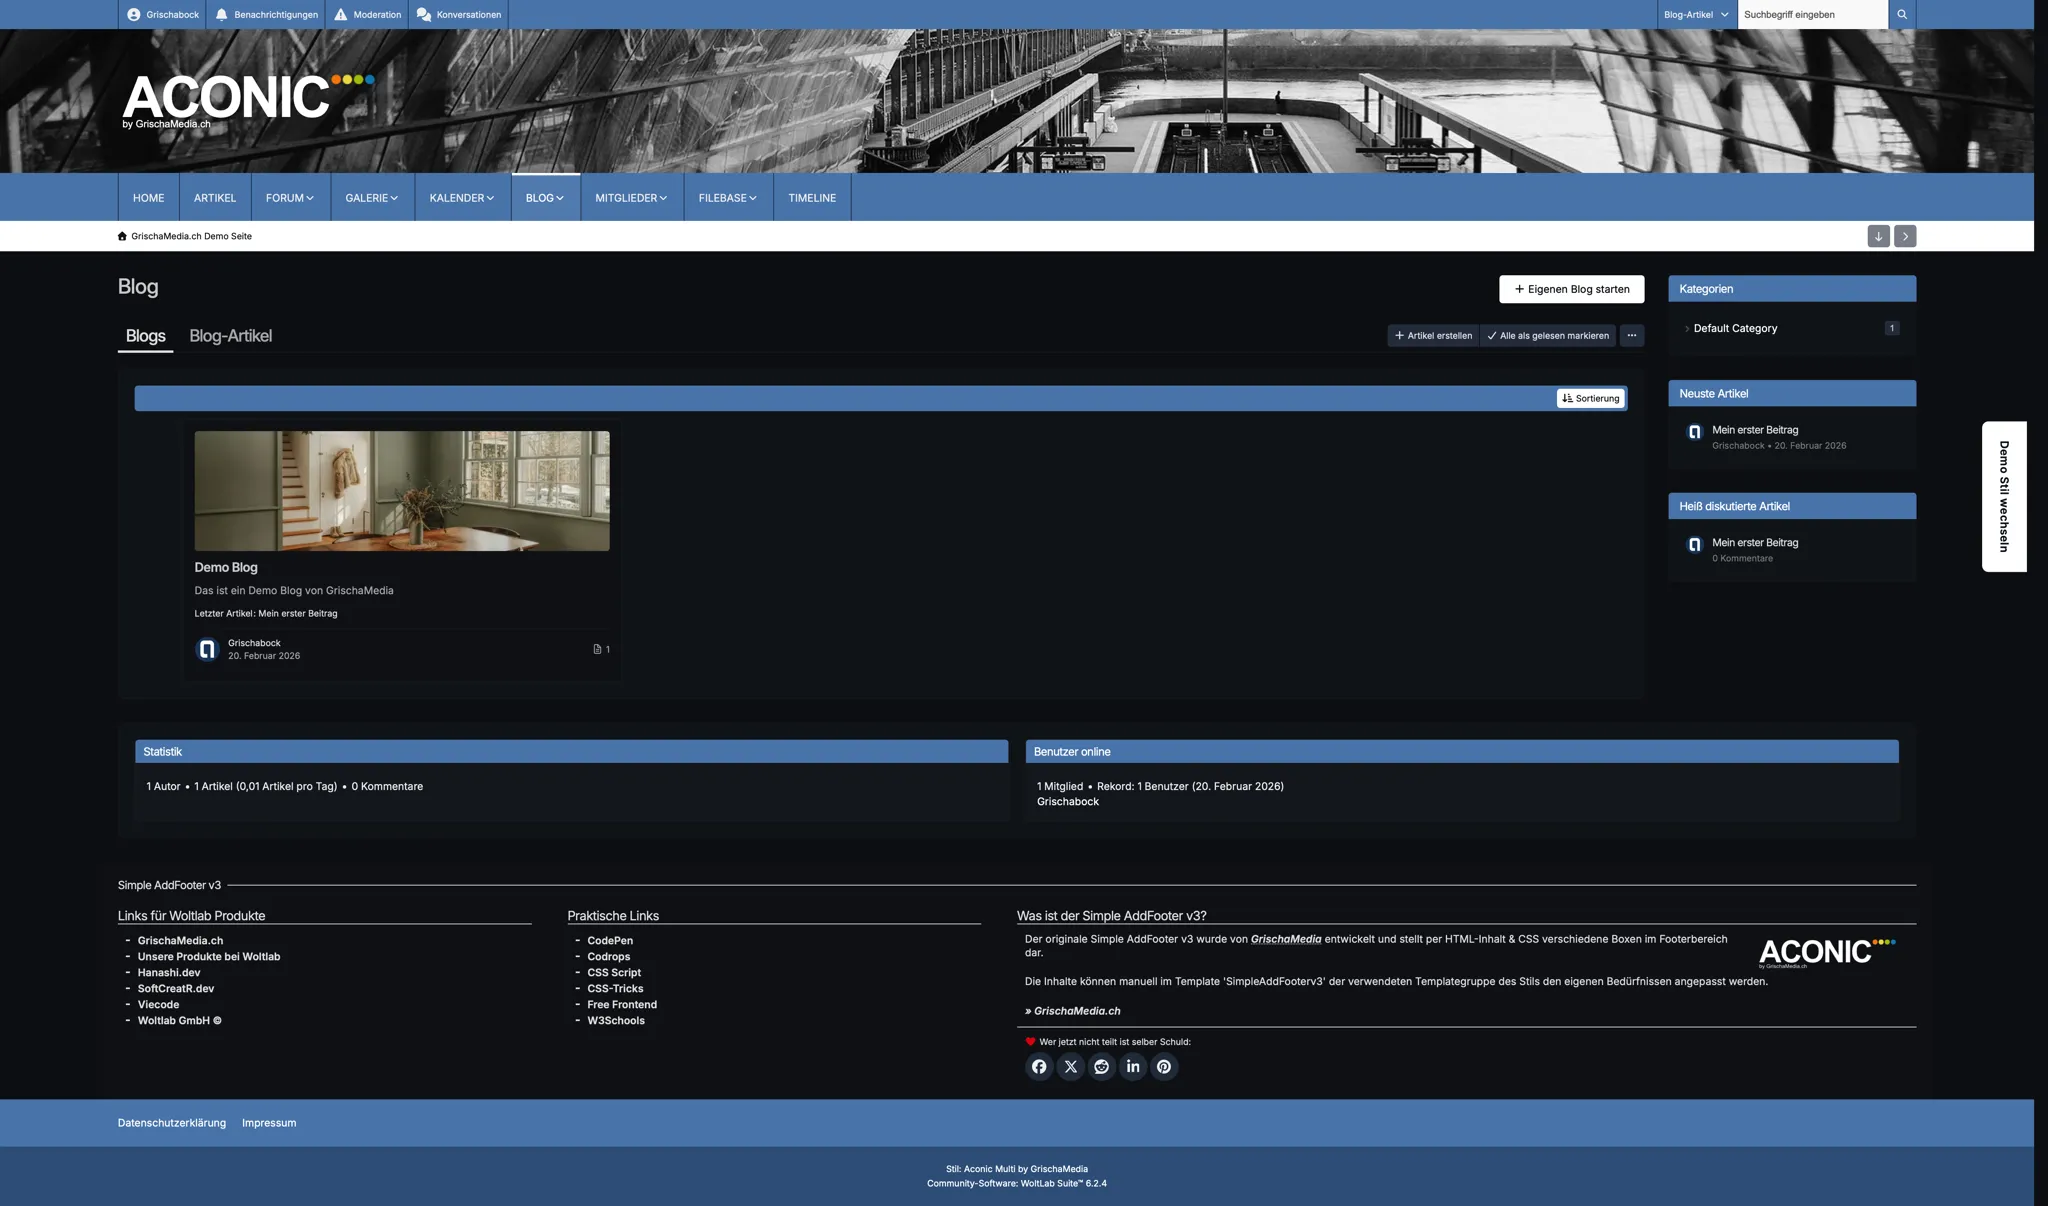This screenshot has width=2048, height=1206.
Task: Click Grischabock avatar in Demo Blog card
Action: point(207,649)
